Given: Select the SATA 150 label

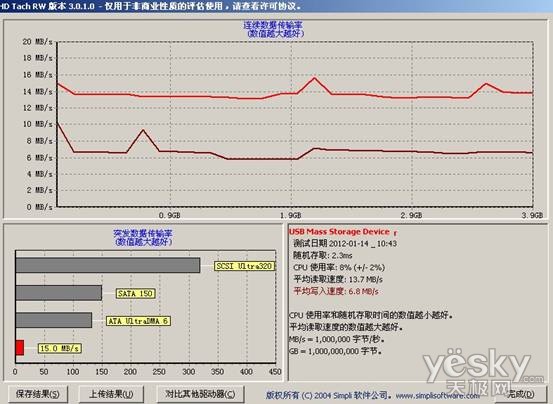Looking at the screenshot, I should tap(135, 293).
